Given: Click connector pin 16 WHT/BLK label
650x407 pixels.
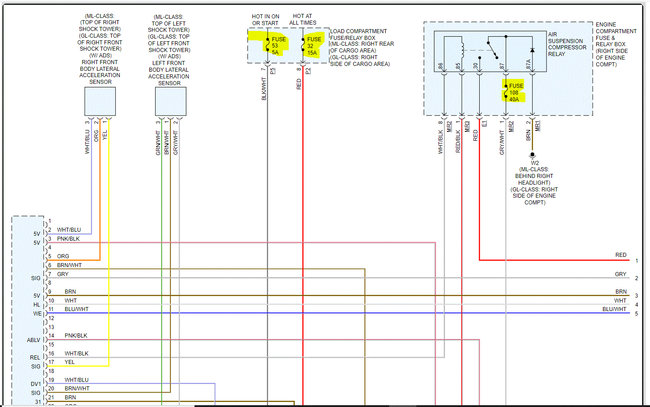Looking at the screenshot, I should pos(76,354).
